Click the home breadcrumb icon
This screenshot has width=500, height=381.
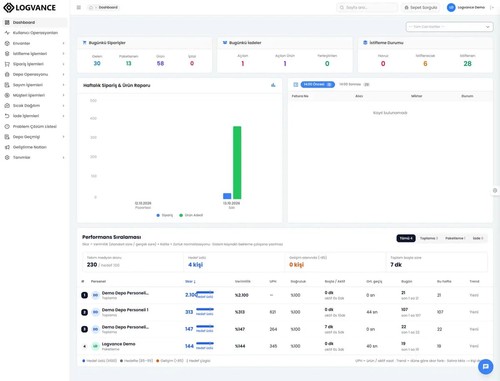tap(91, 7)
